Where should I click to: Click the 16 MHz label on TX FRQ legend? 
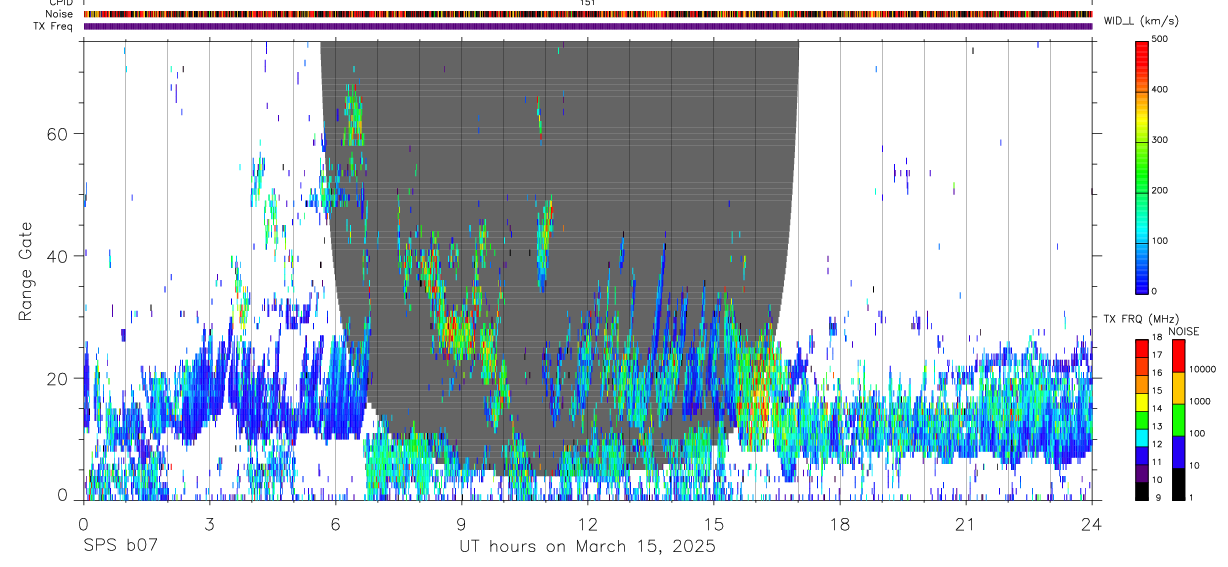[1155, 374]
